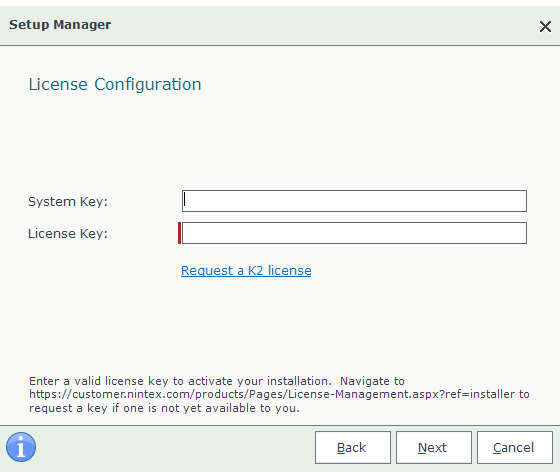Image resolution: width=560 pixels, height=472 pixels.
Task: Focus the License Key text field
Action: (354, 233)
